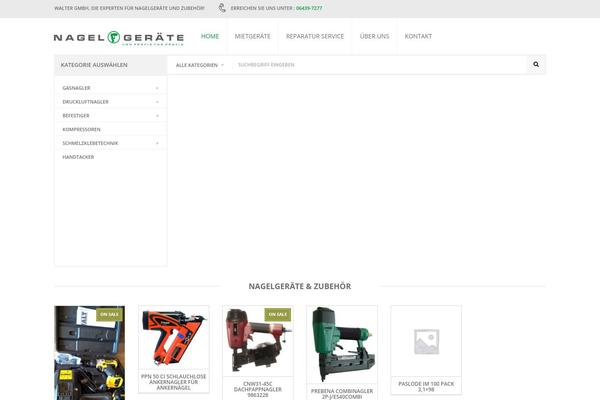
Task: Expand the Gasnagler submenu arrow
Action: click(157, 88)
